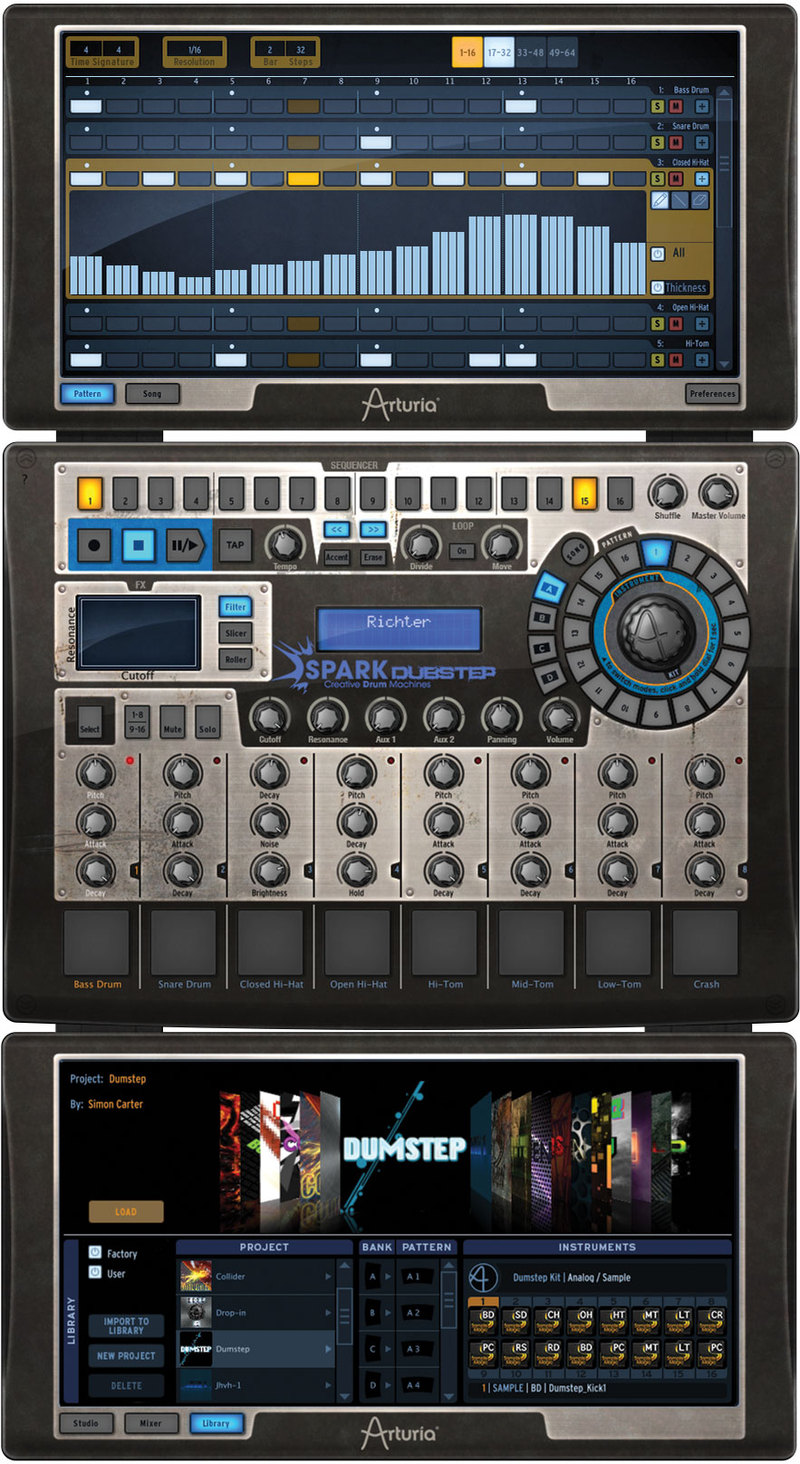Click the LOAD project button
The image size is (800, 1464).
coord(126,1211)
